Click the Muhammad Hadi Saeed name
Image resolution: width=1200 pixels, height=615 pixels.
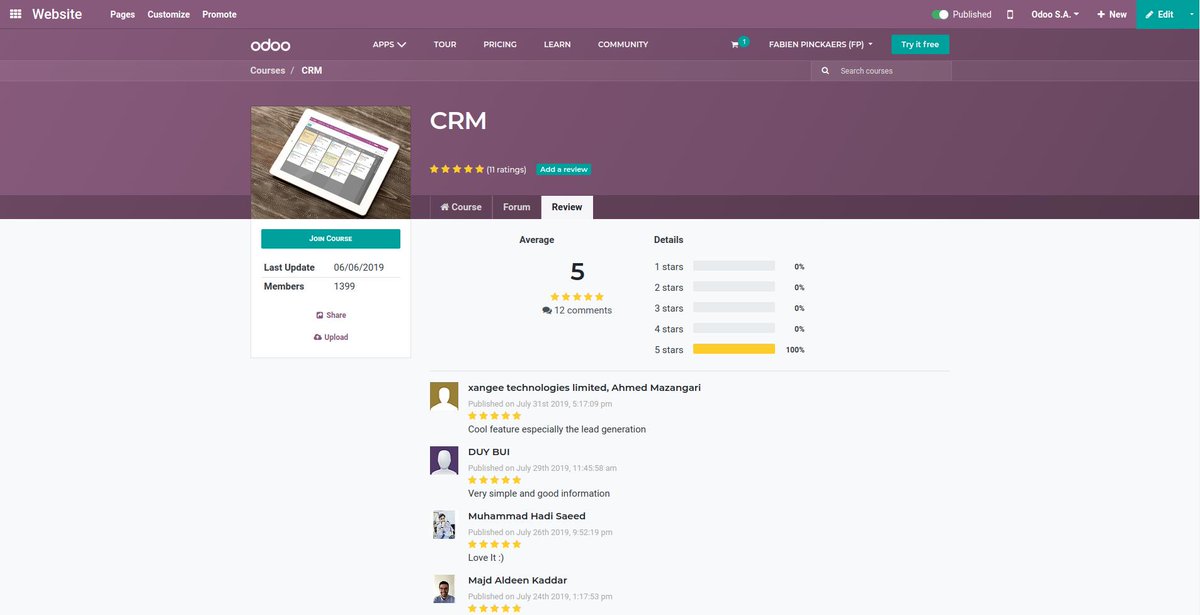[527, 516]
